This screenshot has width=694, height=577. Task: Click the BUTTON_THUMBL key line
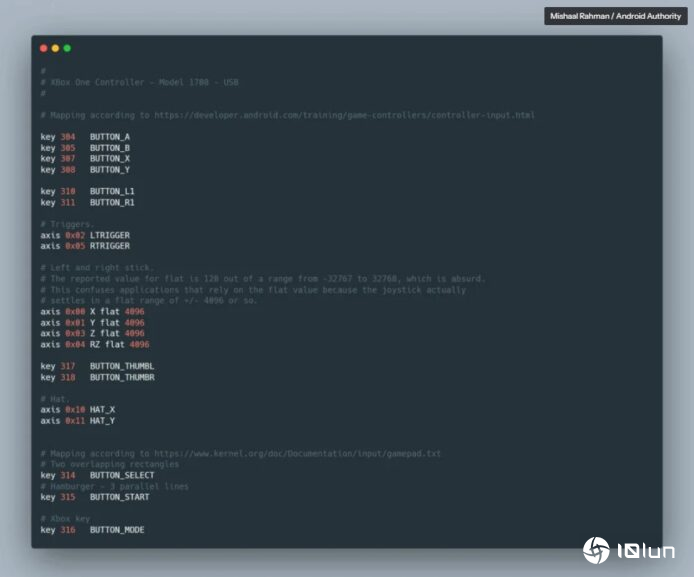[x=97, y=366]
